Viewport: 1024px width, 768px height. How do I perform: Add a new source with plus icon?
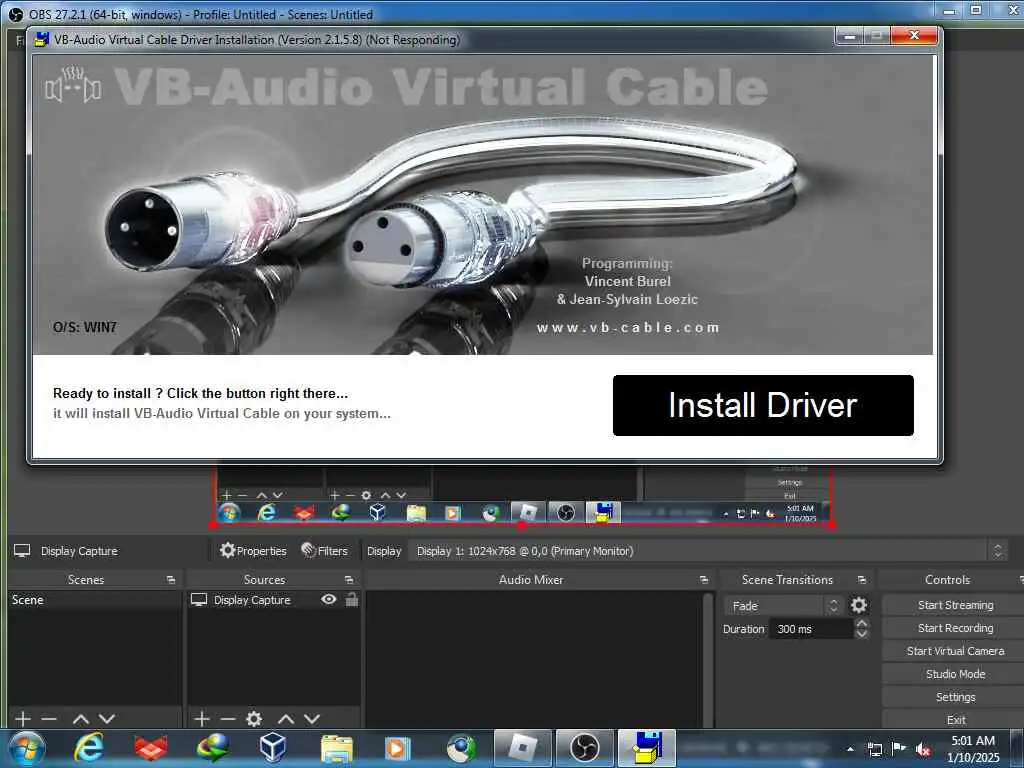(202, 719)
